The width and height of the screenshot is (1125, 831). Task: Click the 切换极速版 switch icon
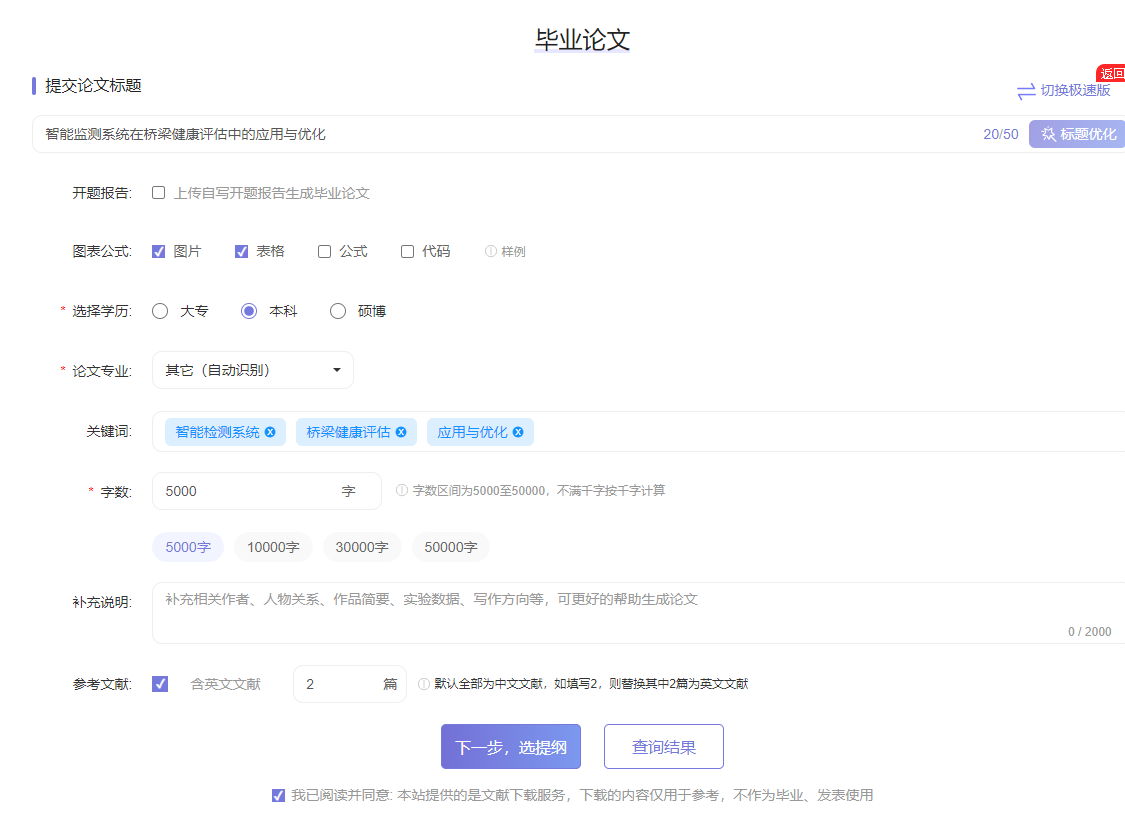[1026, 91]
